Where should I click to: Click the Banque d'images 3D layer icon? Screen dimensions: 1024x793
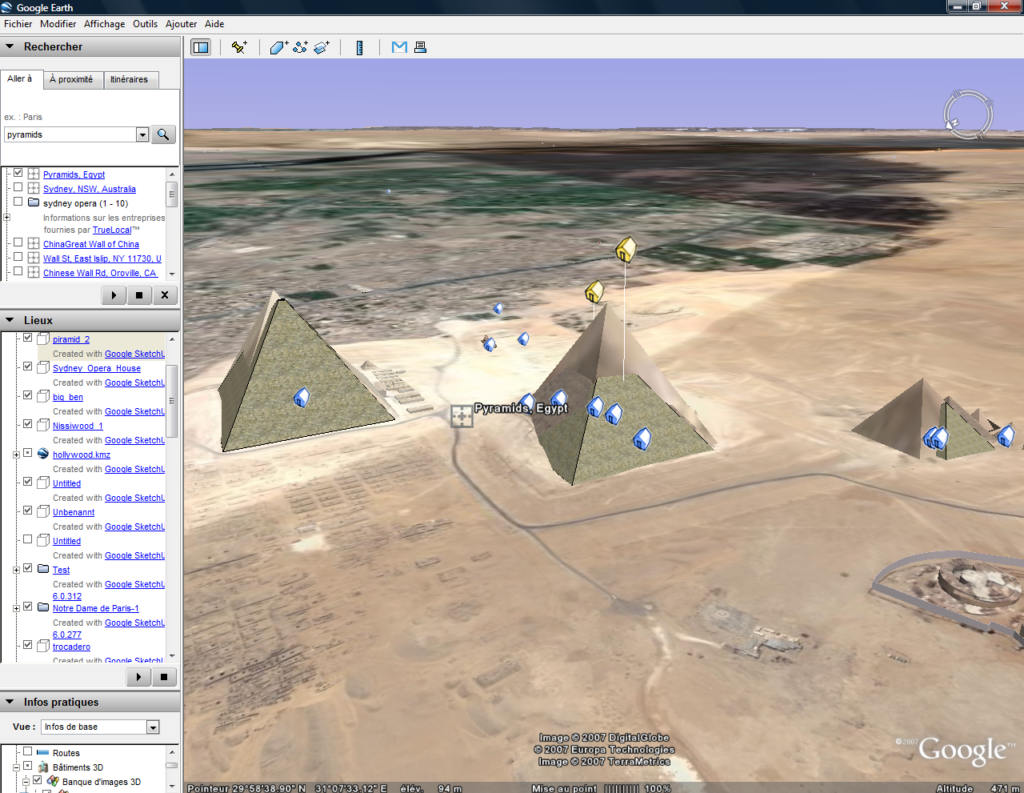click(53, 781)
